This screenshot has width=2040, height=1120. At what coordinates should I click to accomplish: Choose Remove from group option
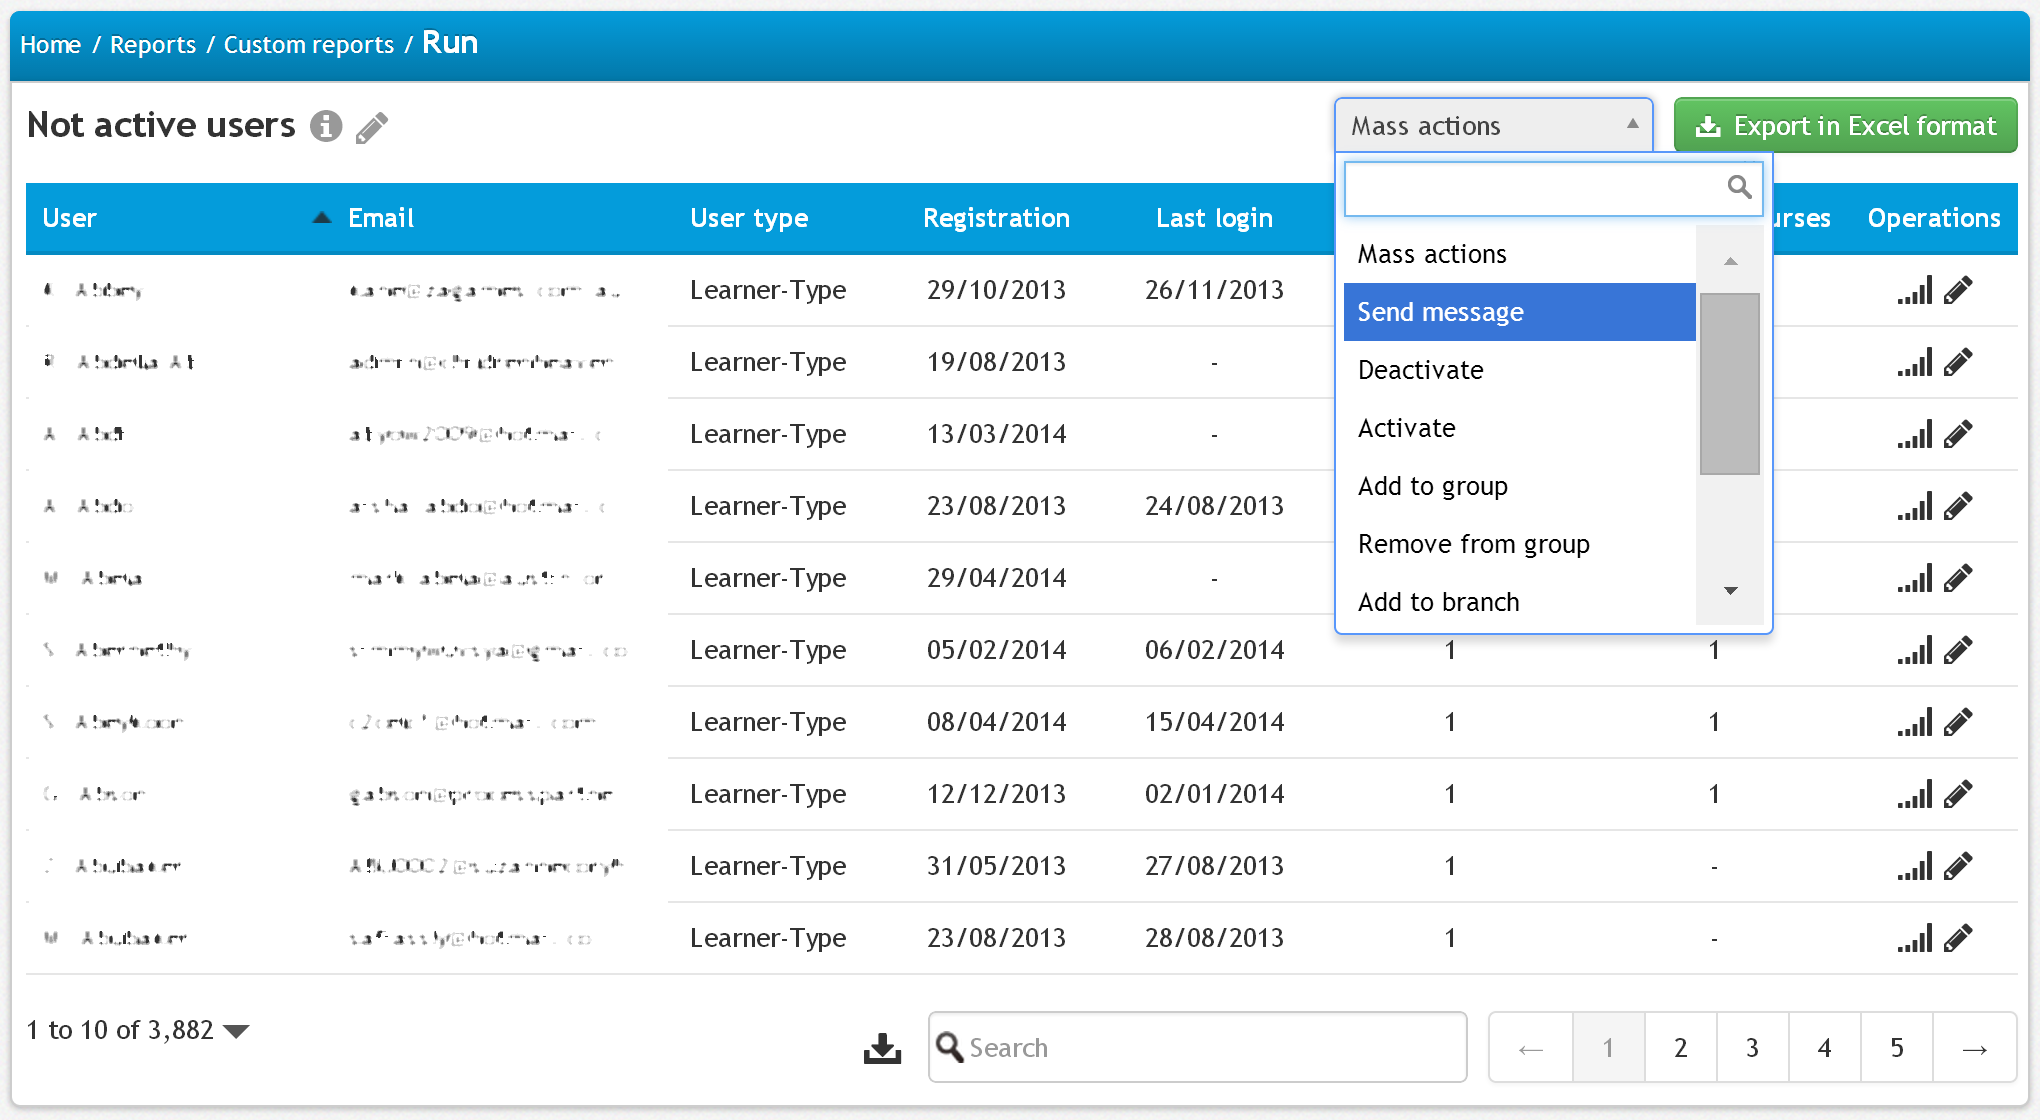(x=1473, y=544)
